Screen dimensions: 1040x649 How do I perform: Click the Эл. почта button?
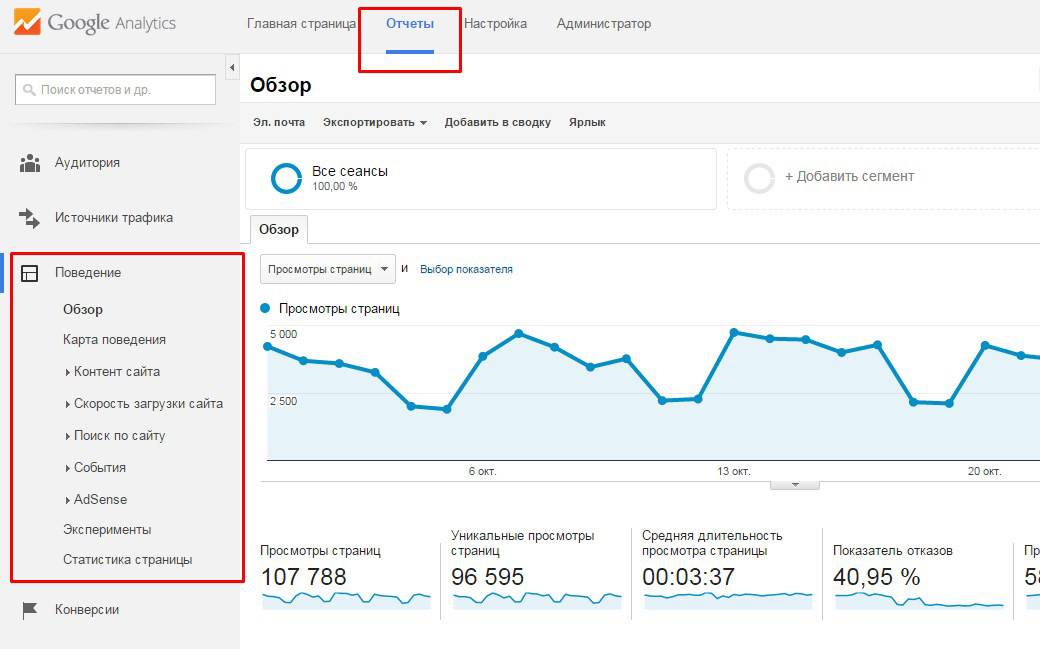(279, 122)
